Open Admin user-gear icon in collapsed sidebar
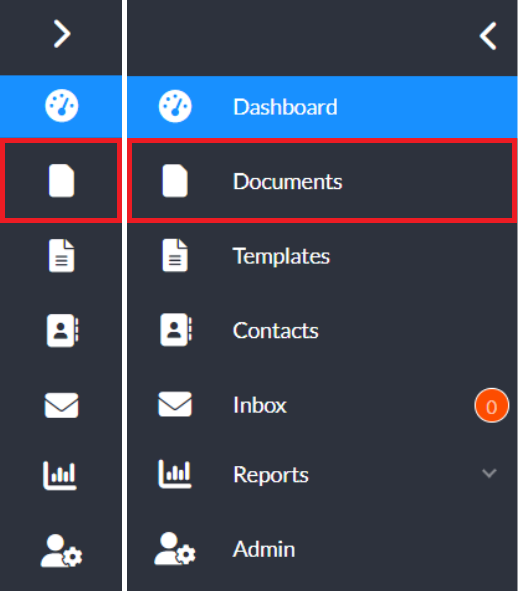The image size is (518, 591). 61,550
